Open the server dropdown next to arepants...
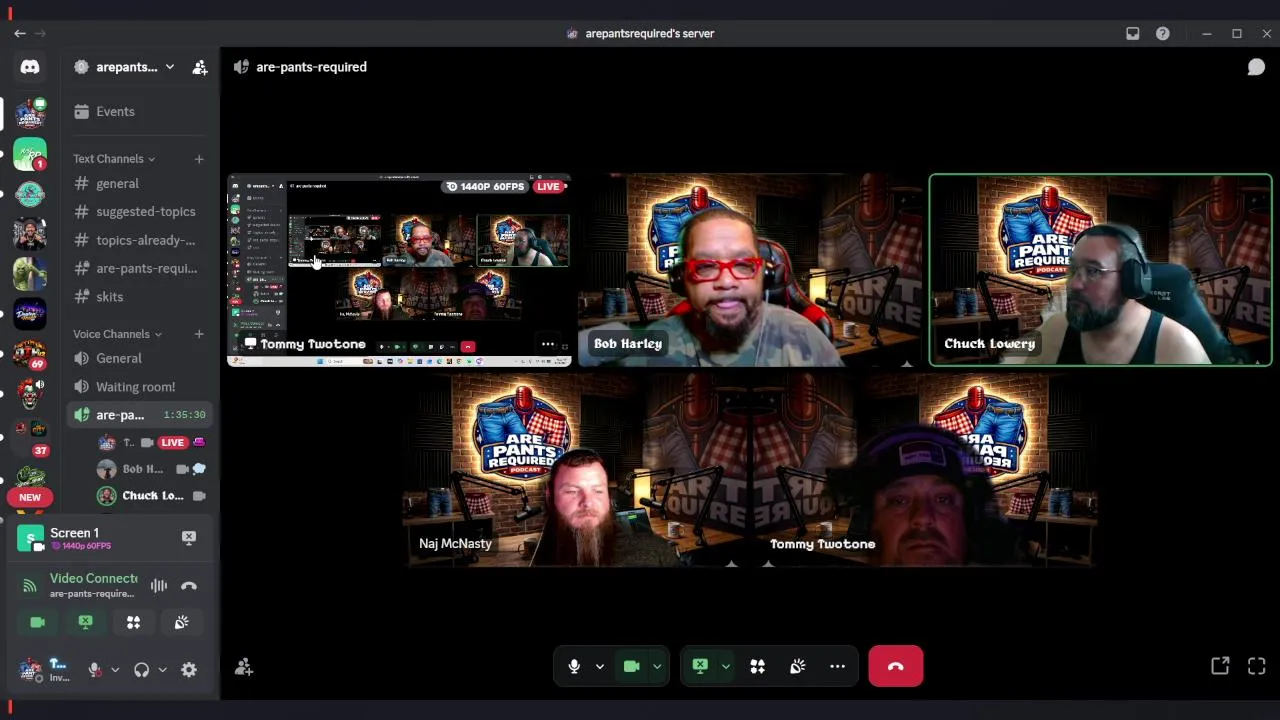This screenshot has width=1280, height=720. (170, 67)
